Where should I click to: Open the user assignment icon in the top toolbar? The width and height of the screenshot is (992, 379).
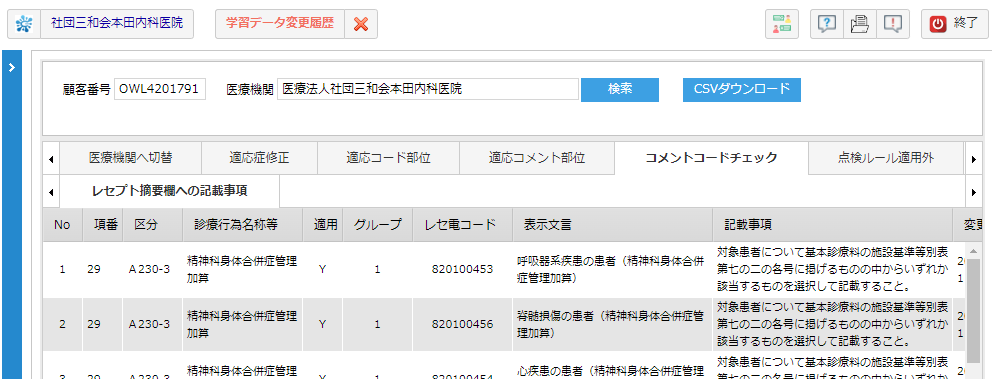tap(781, 24)
